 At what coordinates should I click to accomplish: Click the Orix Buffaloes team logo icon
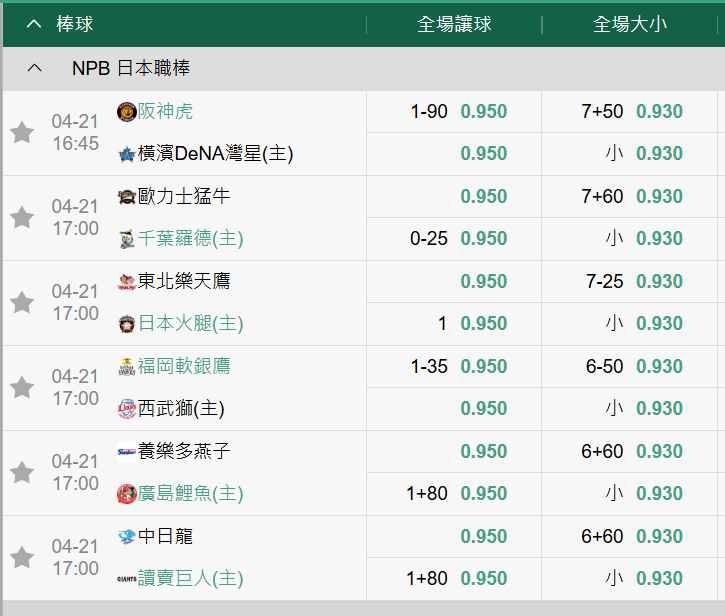126,196
